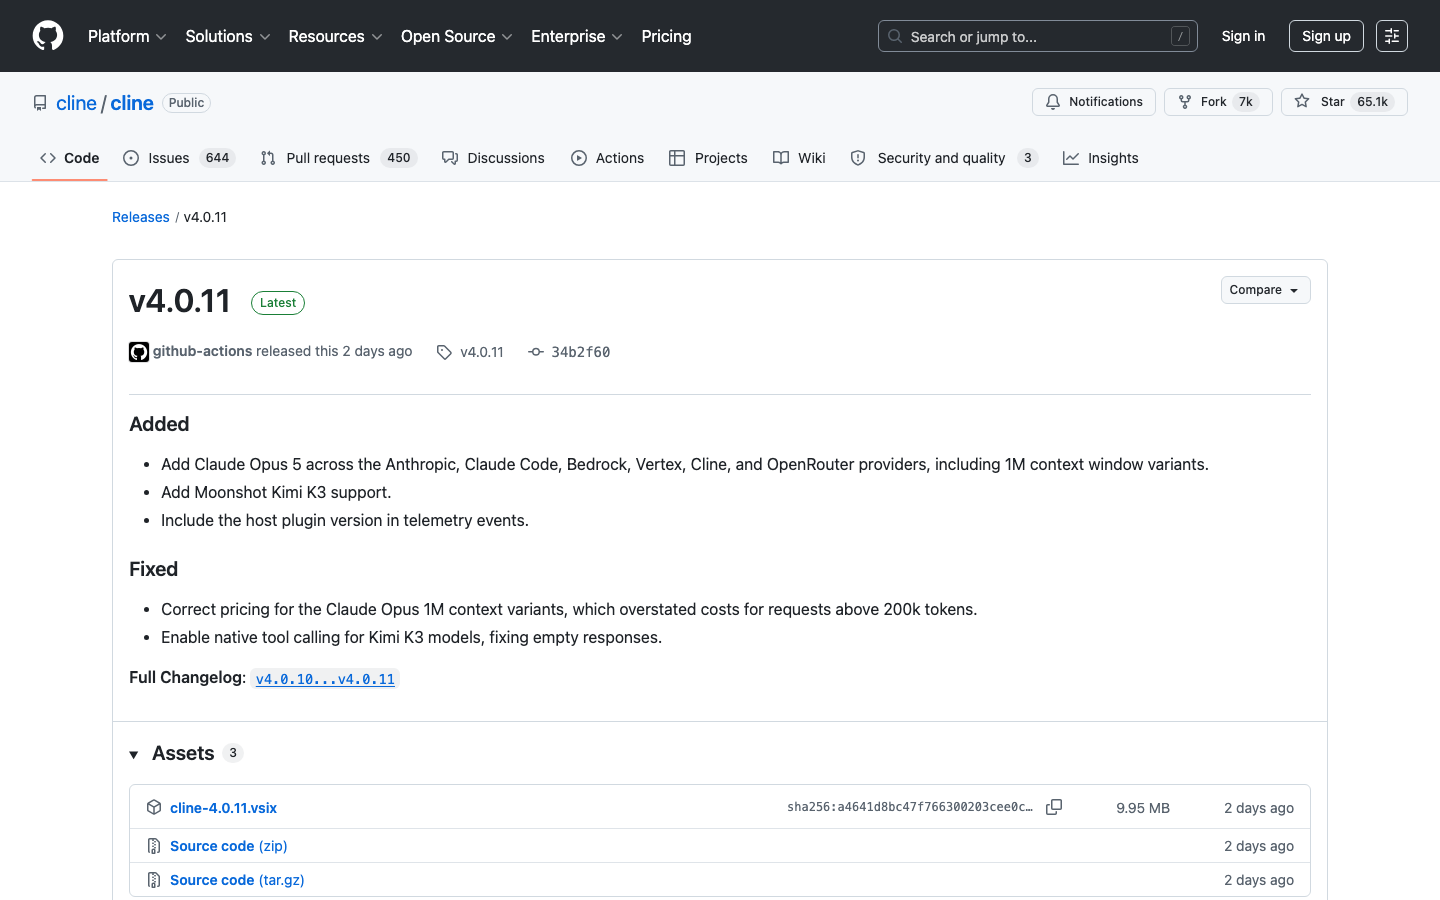The image size is (1440, 900).
Task: Download Source code (zip)
Action: tap(229, 846)
